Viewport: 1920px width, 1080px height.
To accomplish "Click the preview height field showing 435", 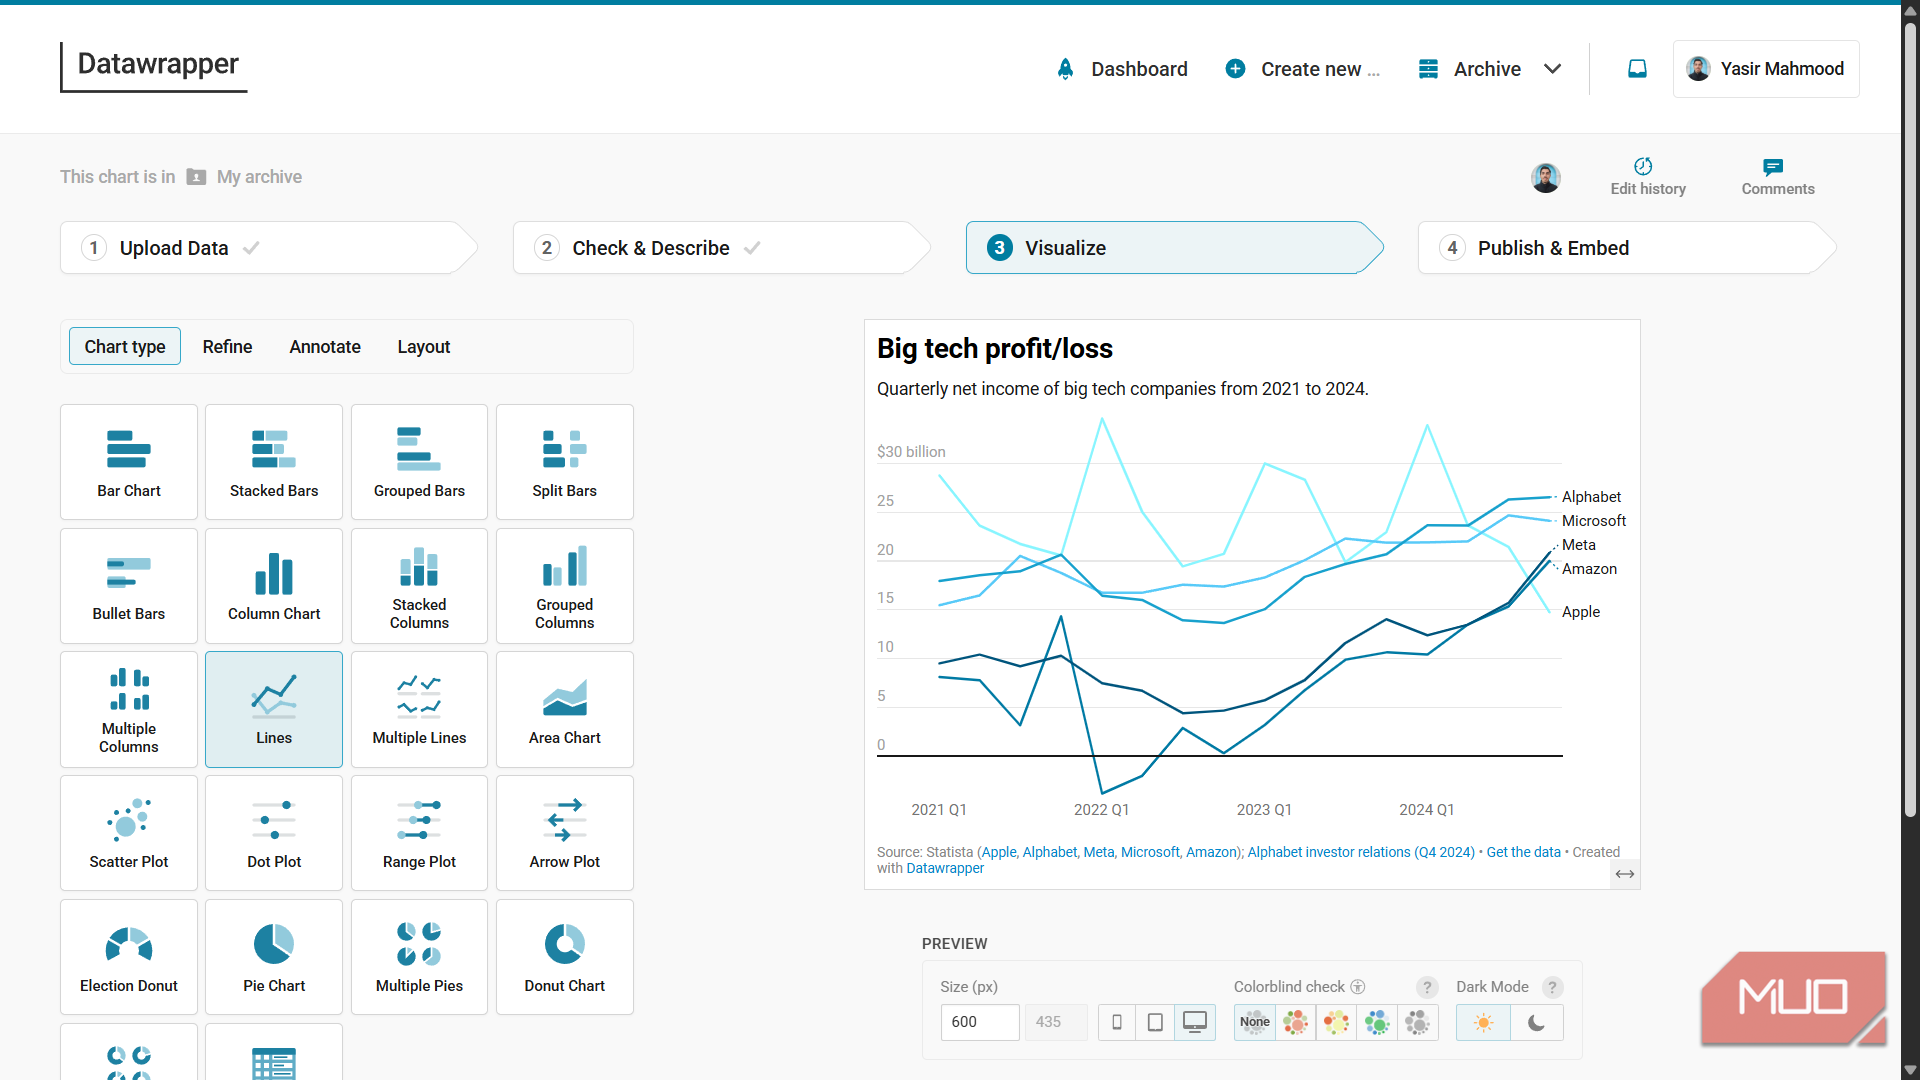I will coord(1056,1022).
